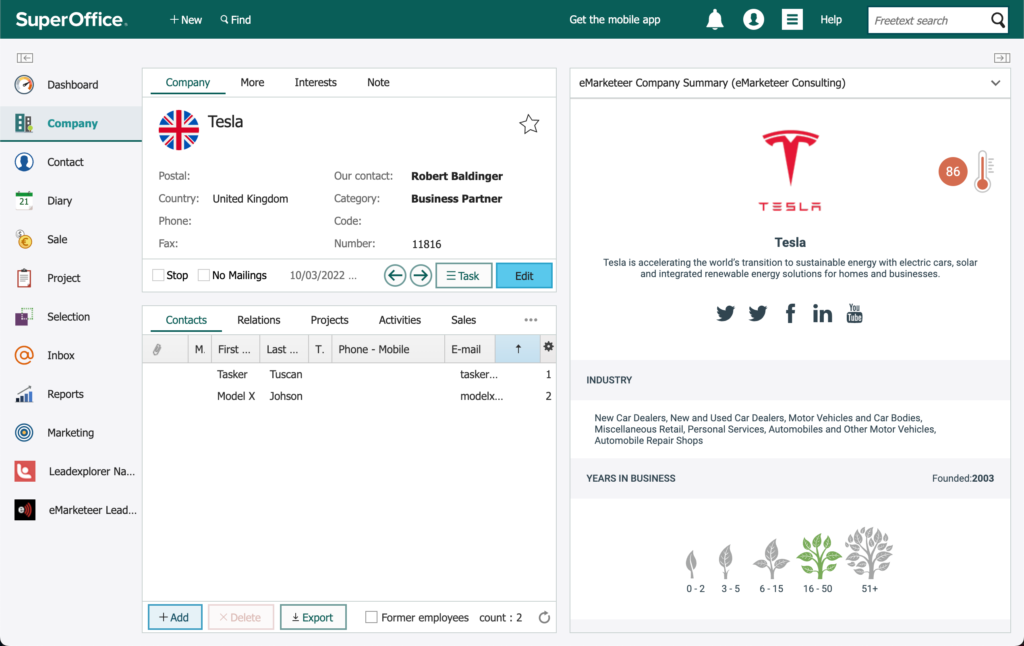Screen dimensions: 1024x646
Task: Mark Tesla as favorite with the star
Action: 529,124
